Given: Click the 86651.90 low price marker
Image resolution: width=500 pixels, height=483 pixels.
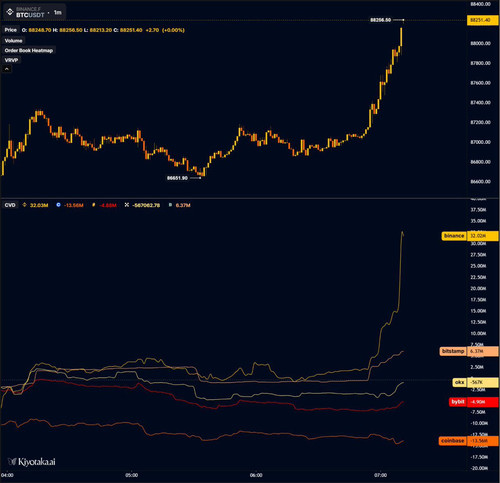Looking at the screenshot, I should click(177, 178).
